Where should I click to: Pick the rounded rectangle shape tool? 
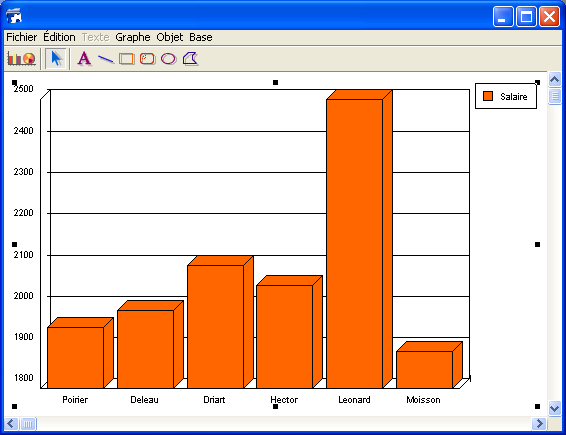pyautogui.click(x=148, y=58)
